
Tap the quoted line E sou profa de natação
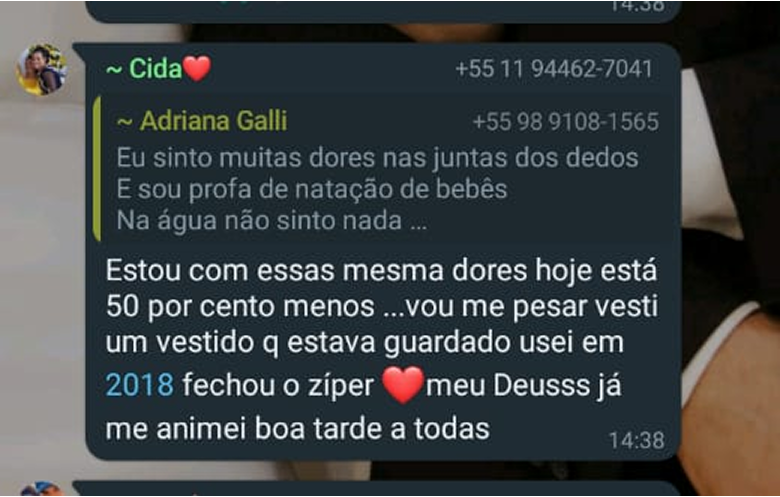coord(312,189)
